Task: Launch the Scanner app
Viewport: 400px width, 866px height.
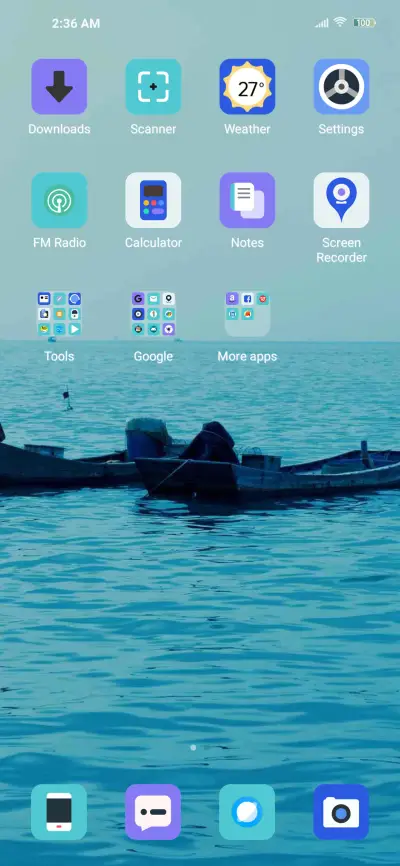Action: pyautogui.click(x=153, y=87)
